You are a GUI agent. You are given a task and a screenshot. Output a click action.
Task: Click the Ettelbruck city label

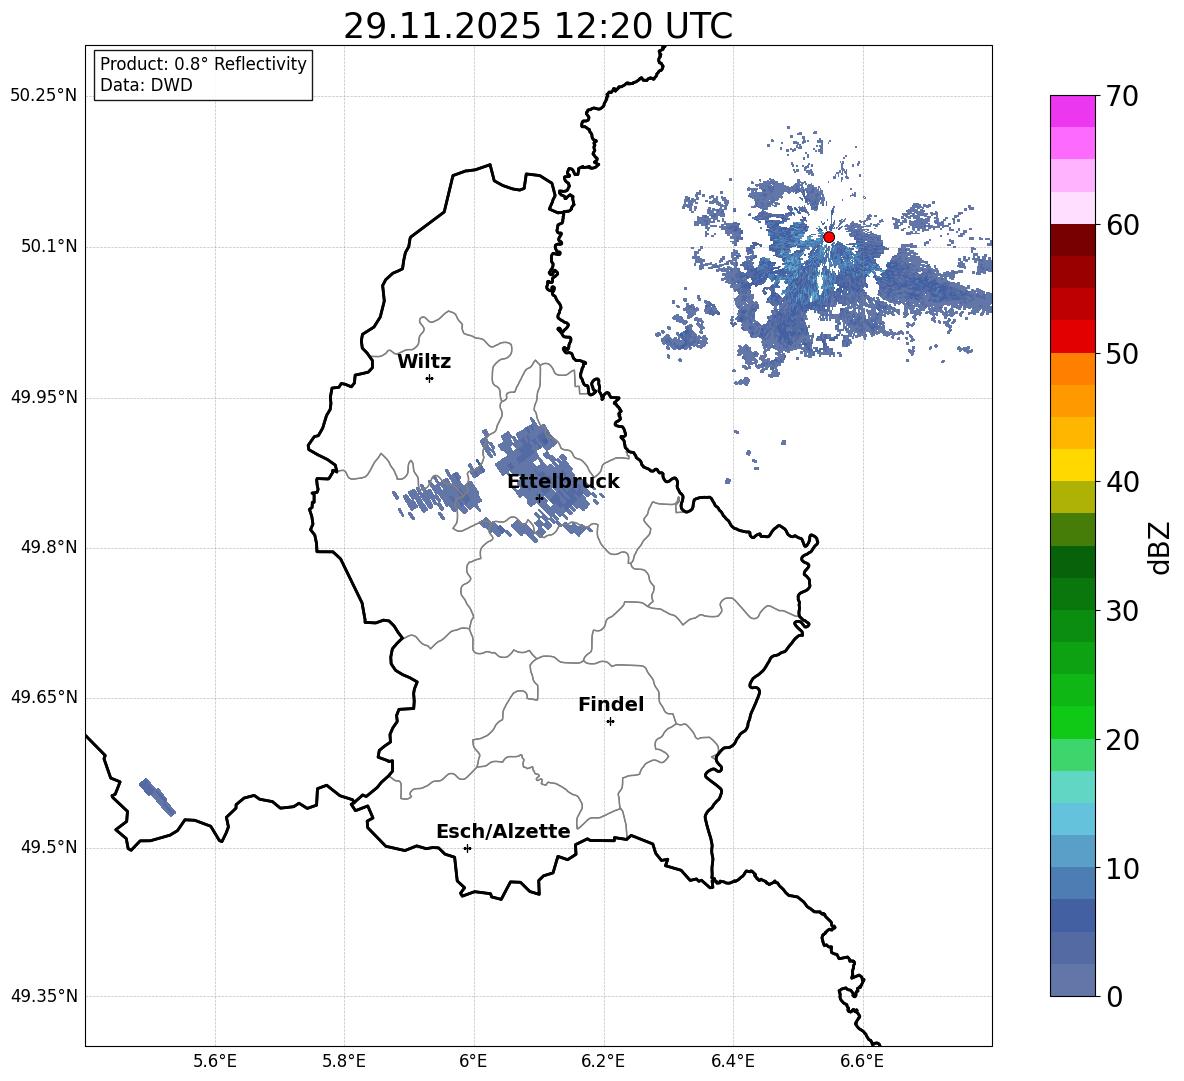(563, 482)
